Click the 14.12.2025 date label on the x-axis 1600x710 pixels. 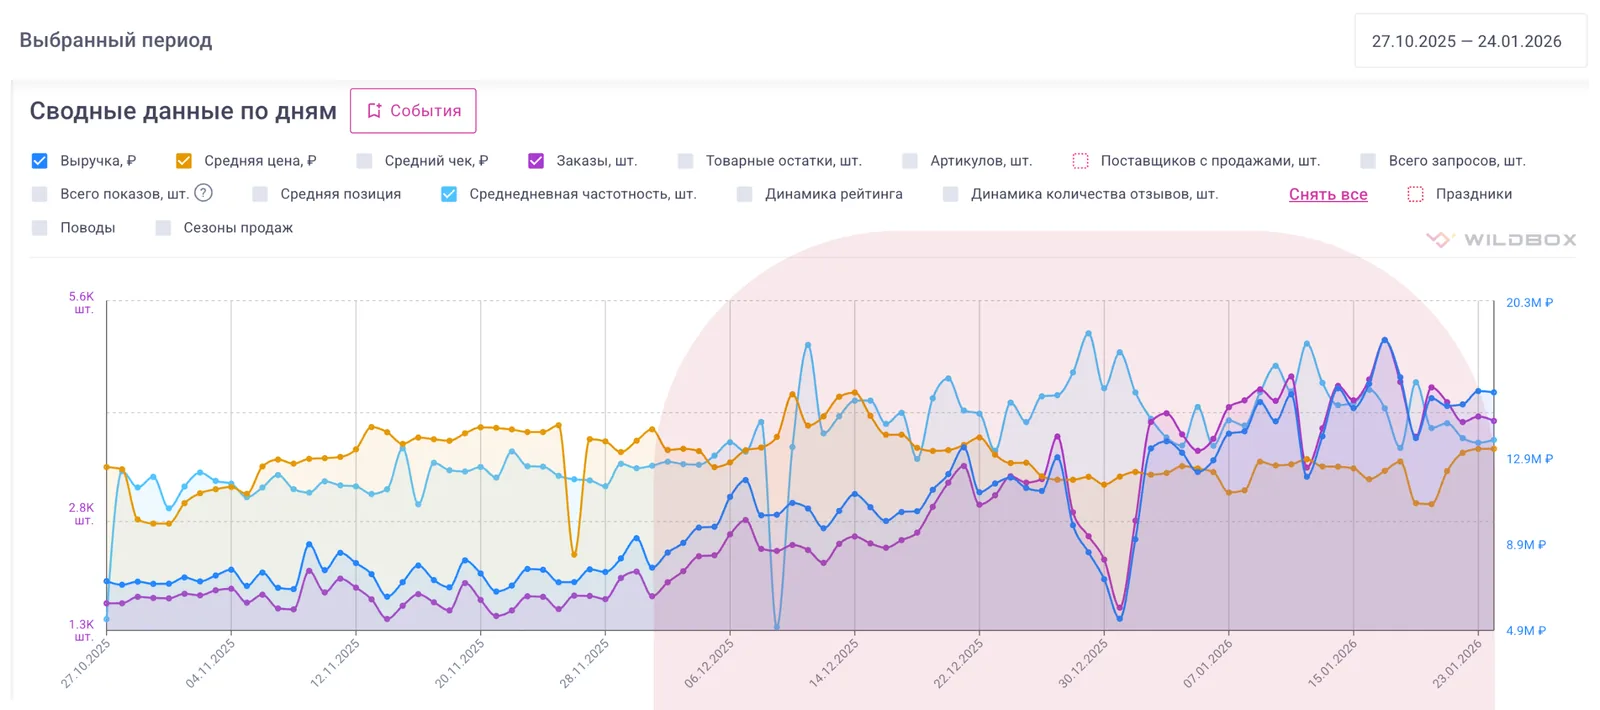coord(834,663)
